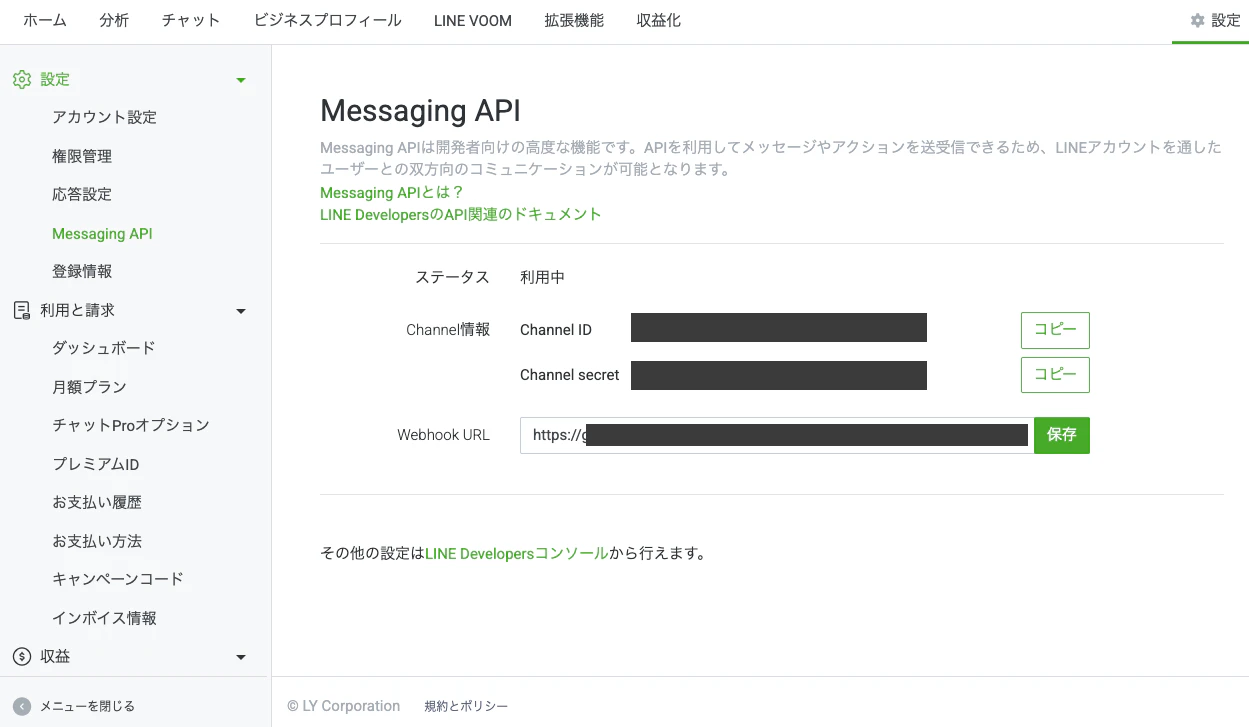Copy the Channel ID with コピー button
The width and height of the screenshot is (1249, 727).
coord(1054,330)
